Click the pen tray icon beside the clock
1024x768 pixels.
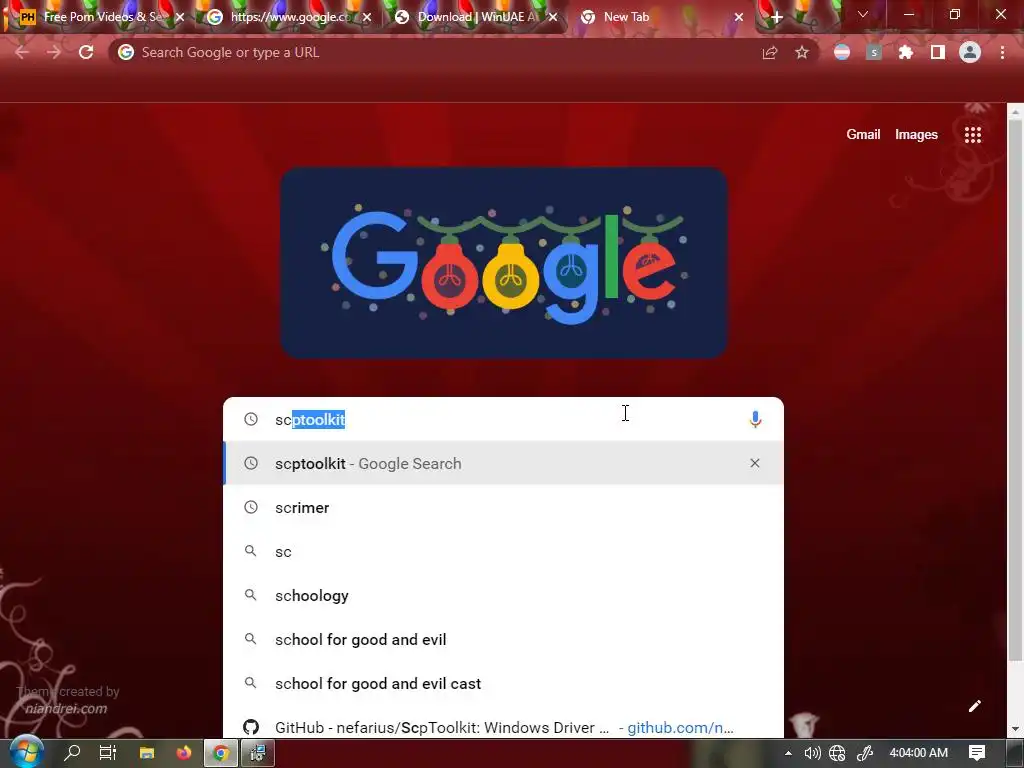point(865,753)
